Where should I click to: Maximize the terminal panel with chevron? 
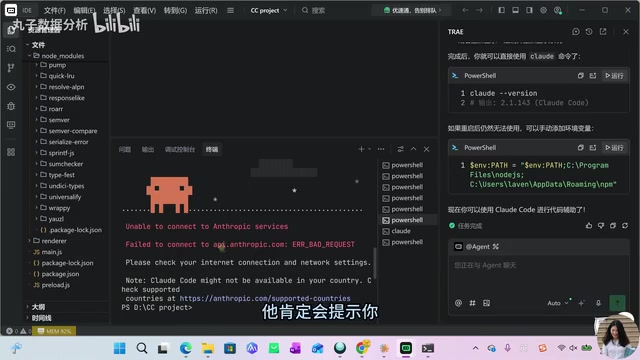pos(413,149)
